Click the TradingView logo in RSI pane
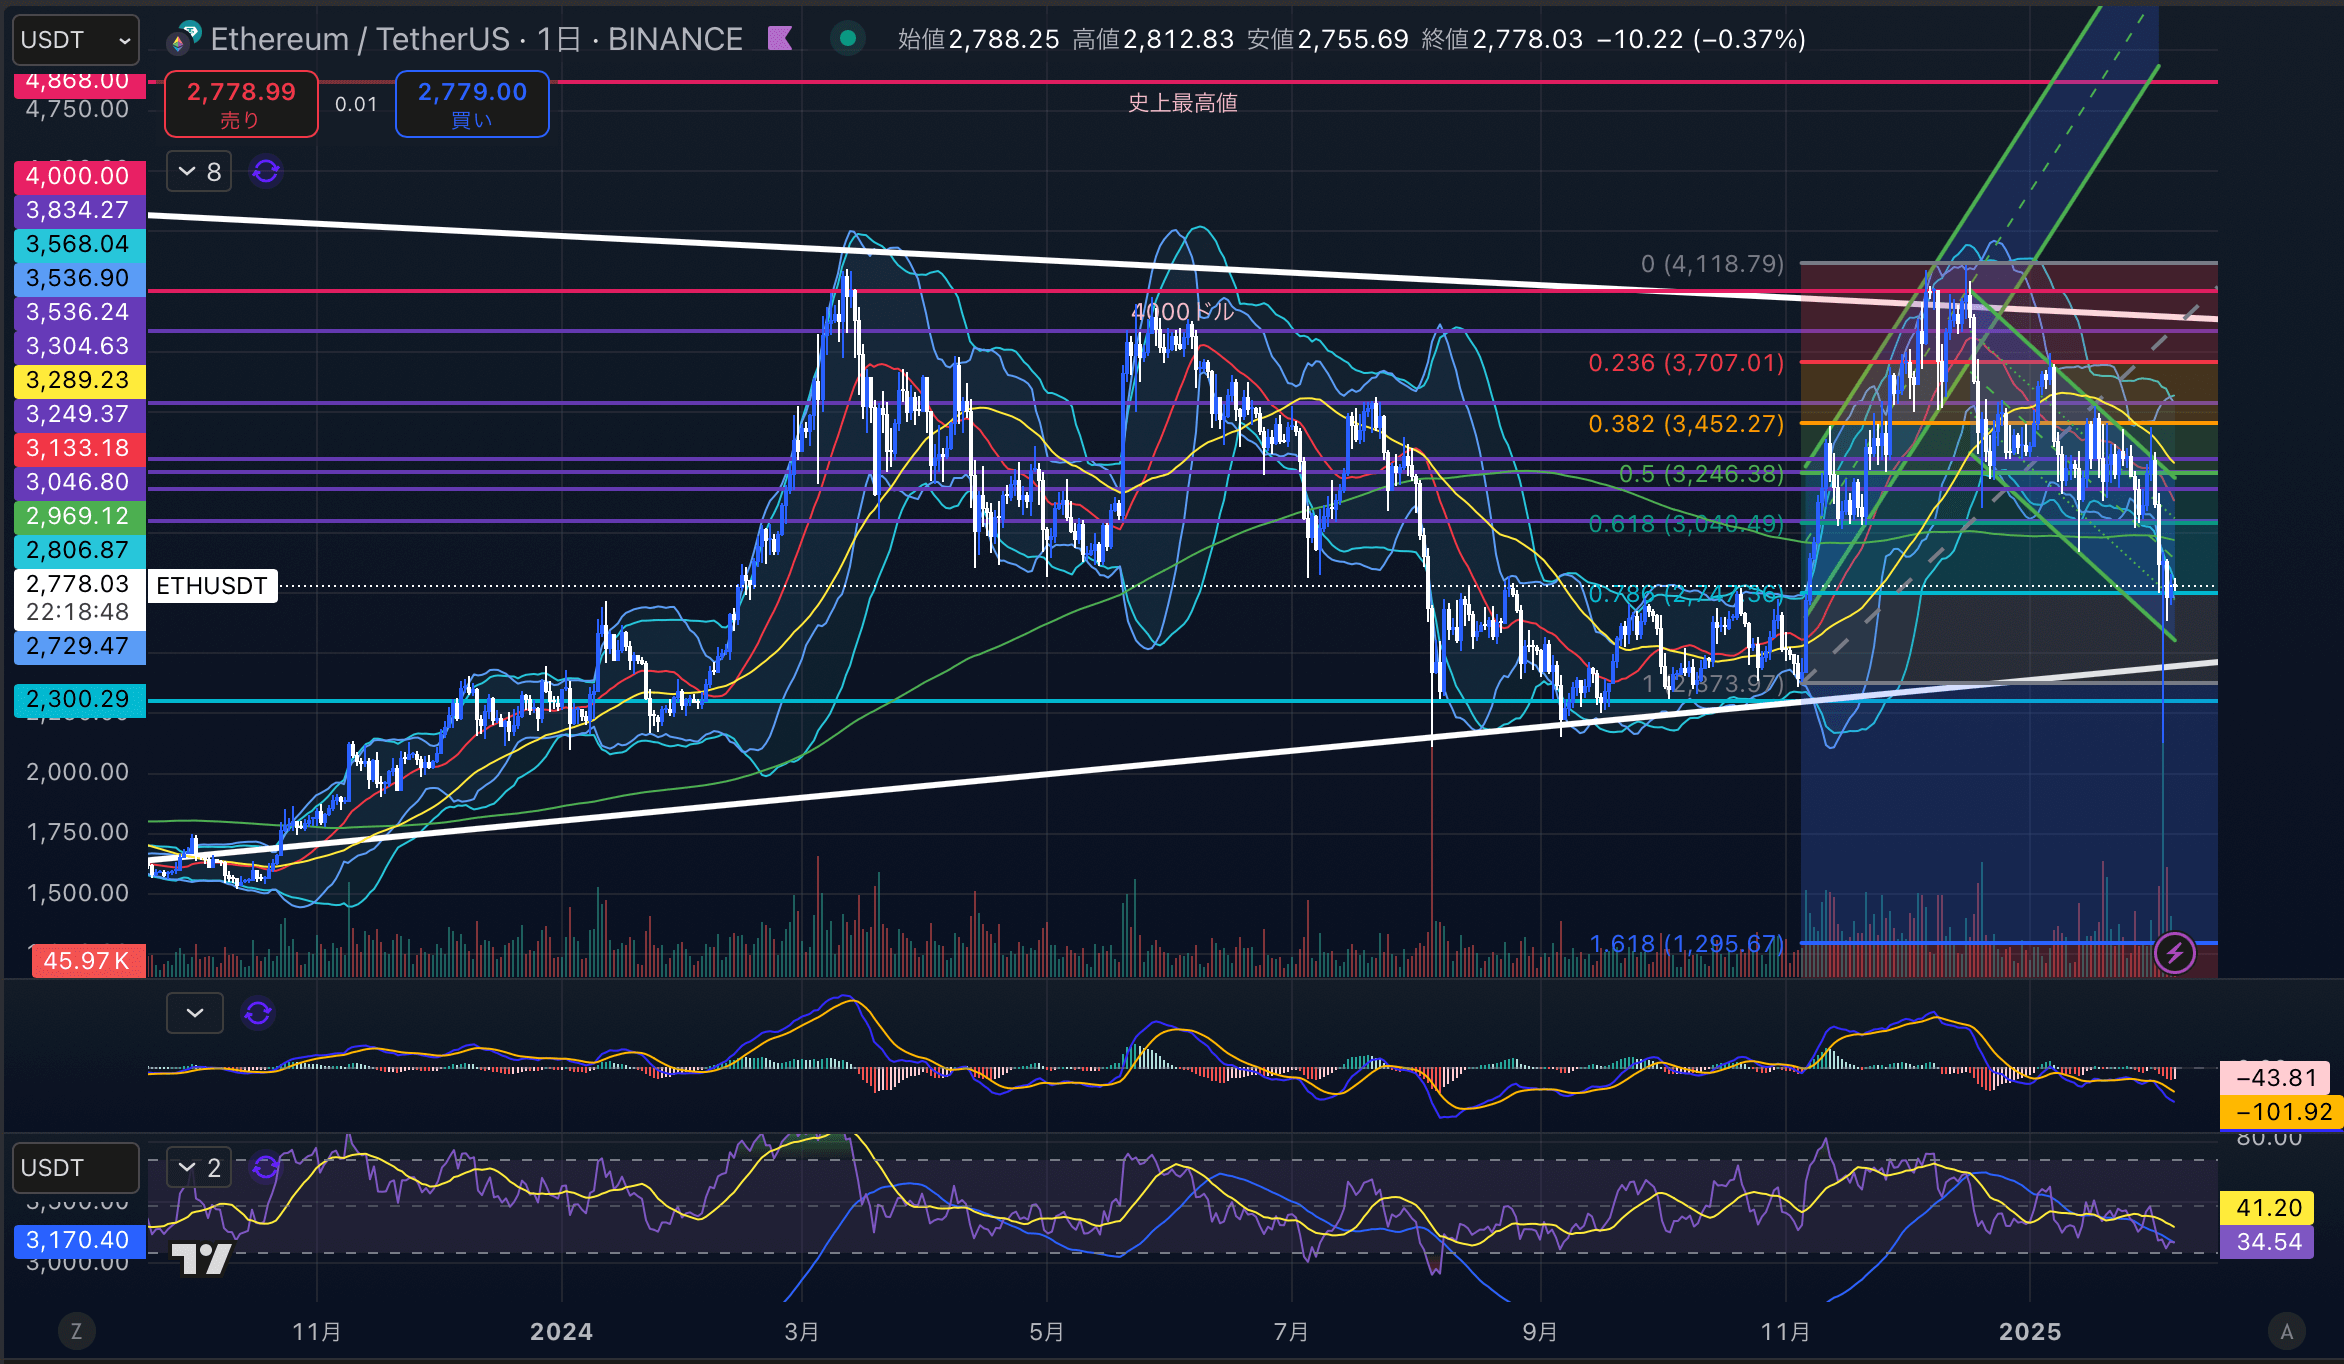This screenshot has height=1364, width=2344. [x=202, y=1258]
